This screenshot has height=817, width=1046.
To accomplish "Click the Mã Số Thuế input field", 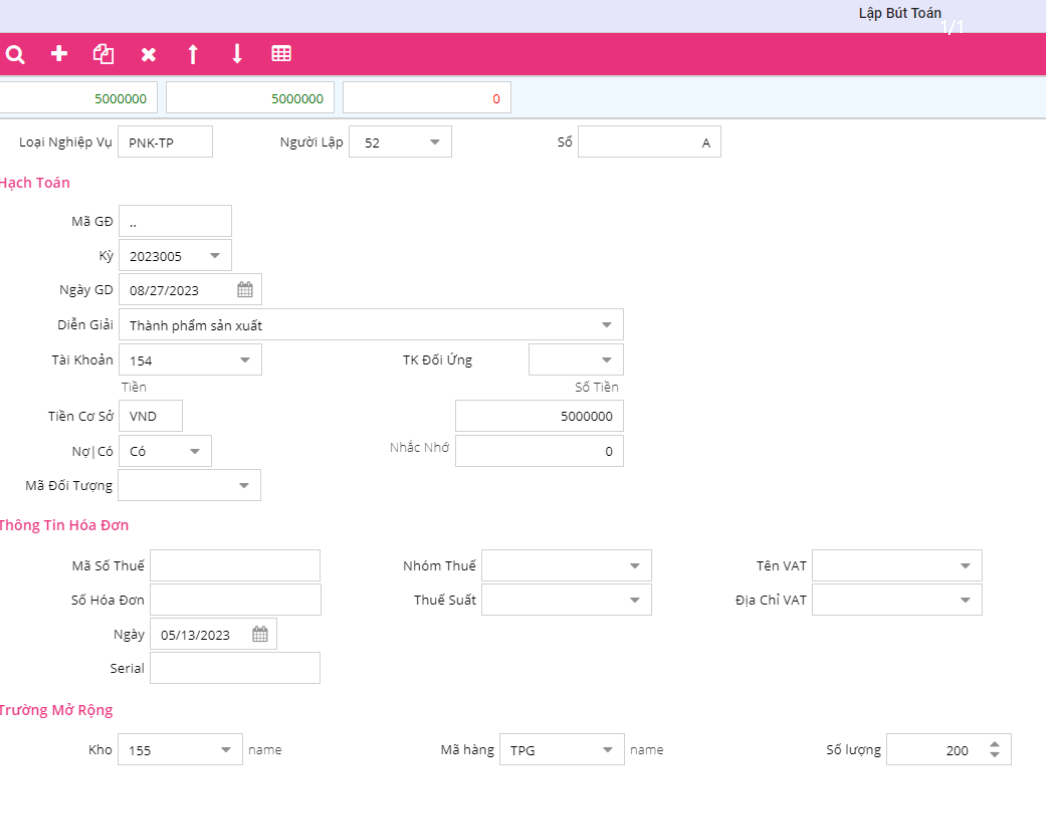I will click(235, 566).
